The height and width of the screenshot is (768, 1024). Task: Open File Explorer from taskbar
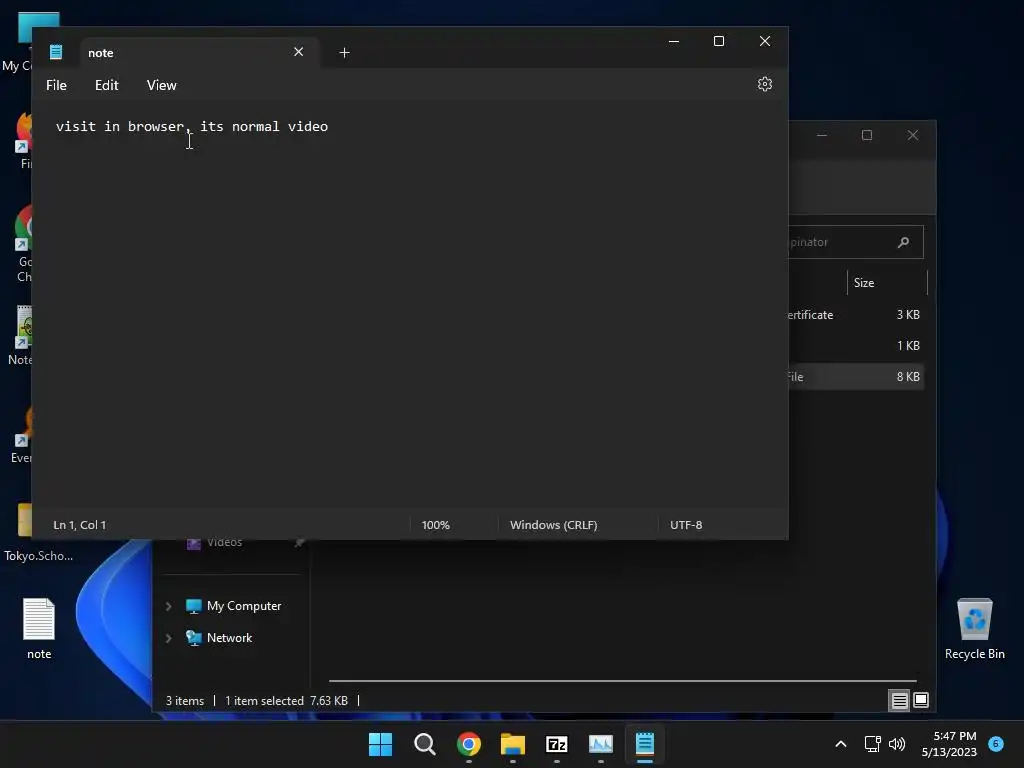(x=513, y=744)
